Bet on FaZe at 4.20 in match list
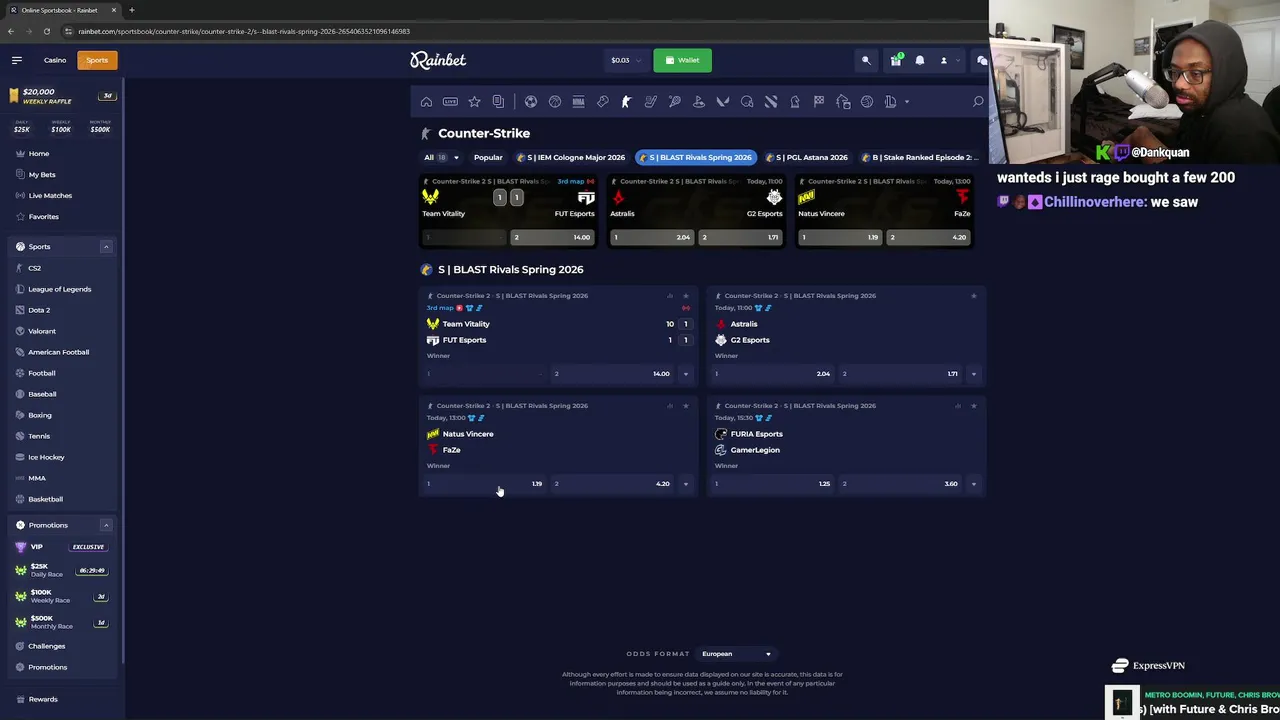 pyautogui.click(x=613, y=484)
